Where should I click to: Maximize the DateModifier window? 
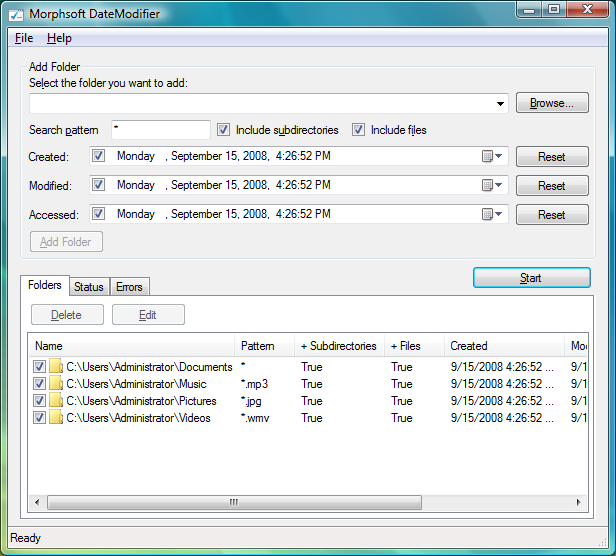point(554,9)
